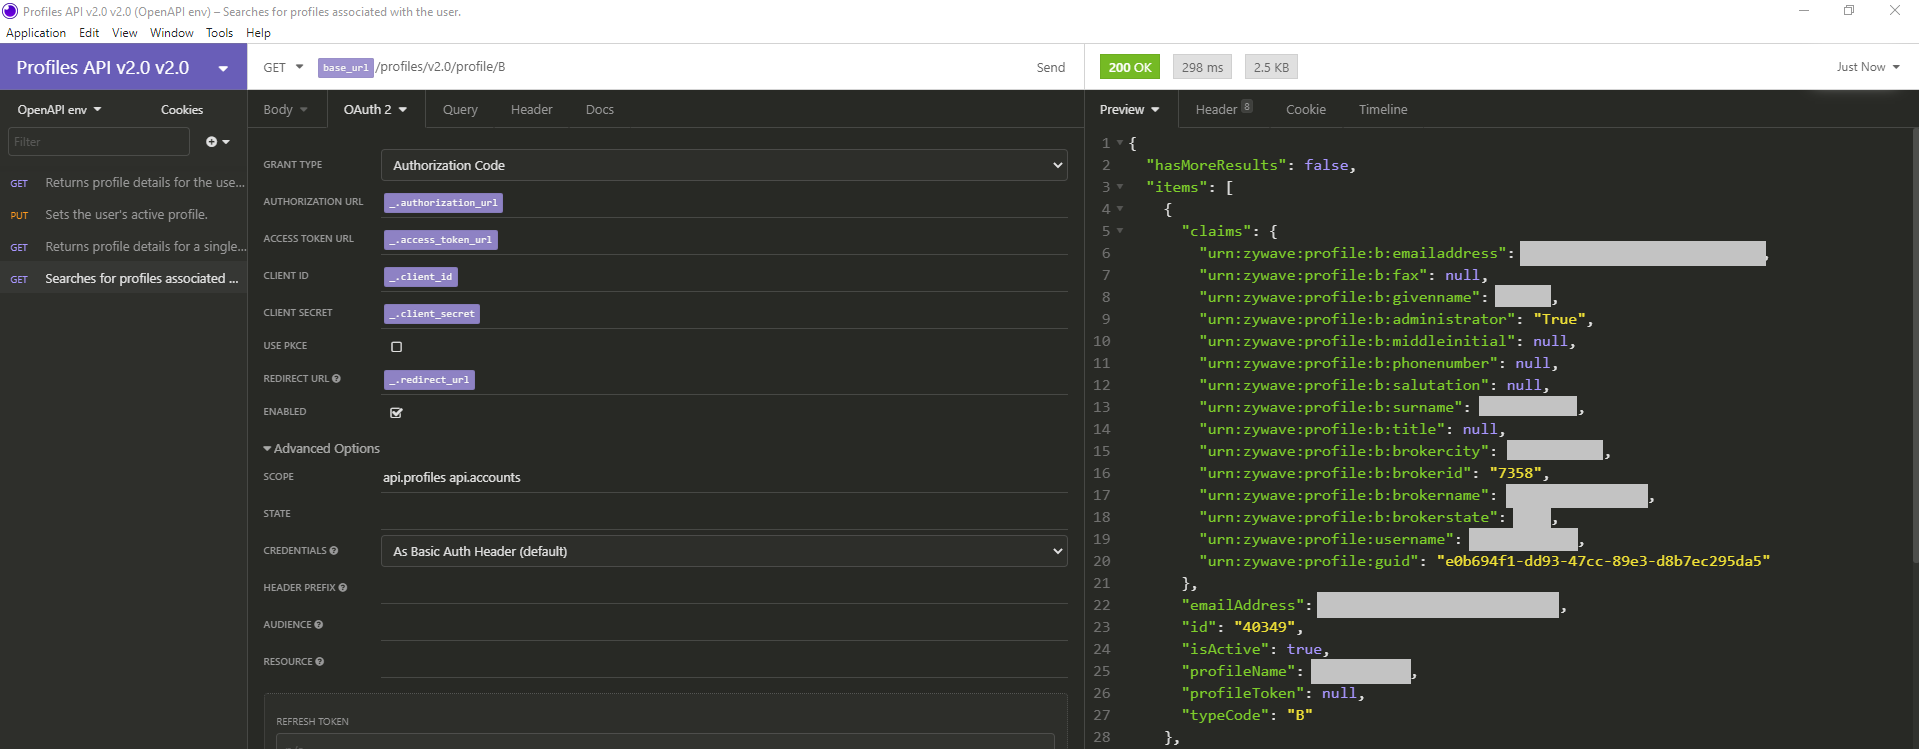Switch to the request Header tab
The width and height of the screenshot is (1919, 749).
click(531, 110)
